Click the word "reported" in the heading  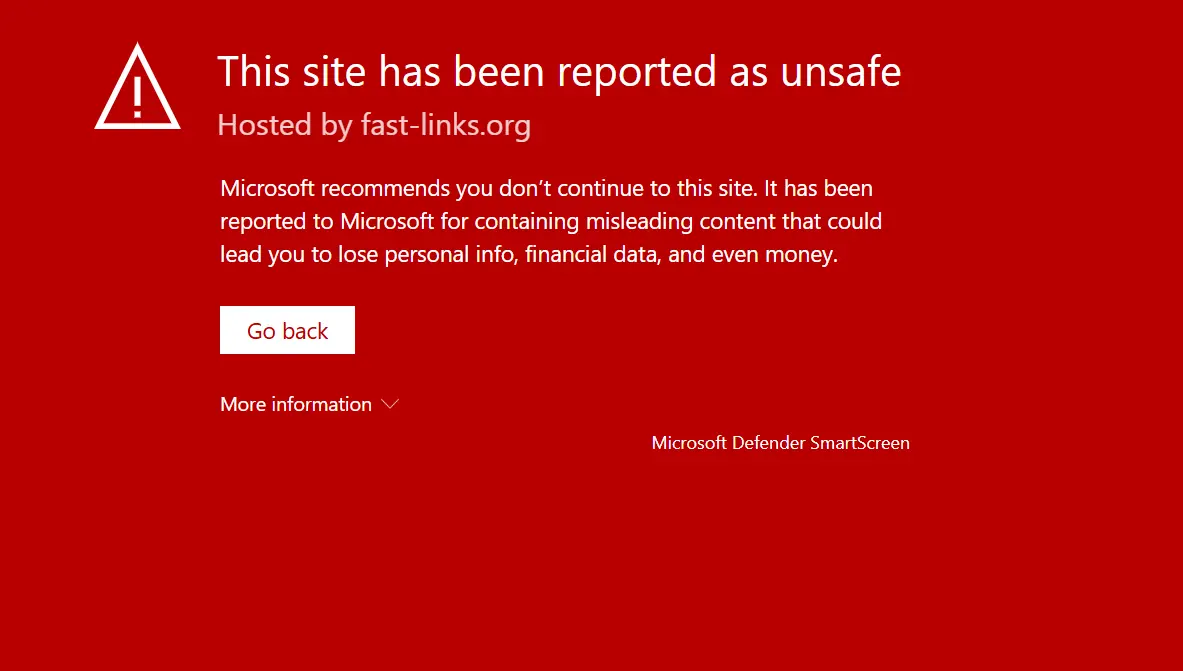[x=637, y=72]
